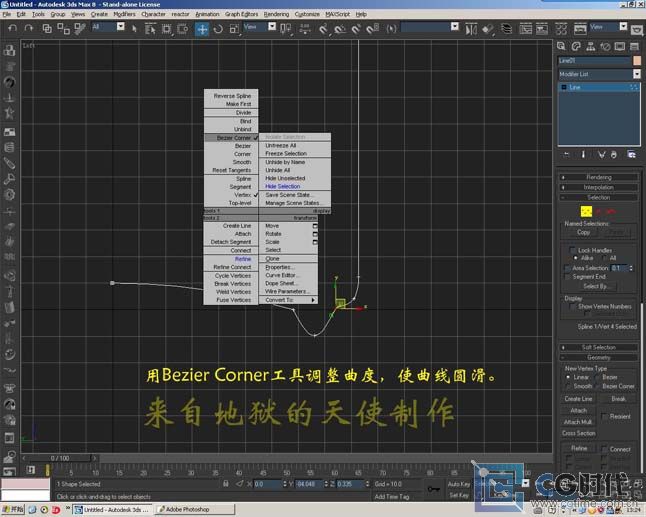Activate the Select Object arrow tool
The image size is (646, 517).
coord(134,28)
